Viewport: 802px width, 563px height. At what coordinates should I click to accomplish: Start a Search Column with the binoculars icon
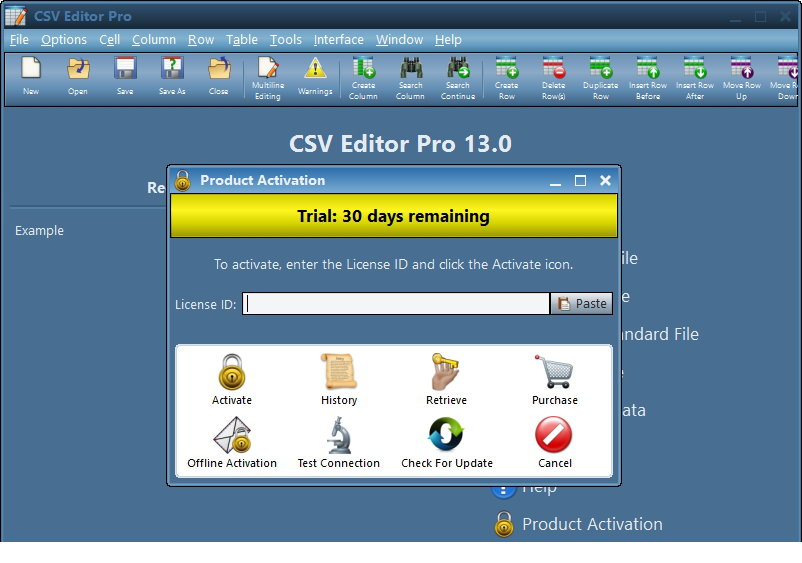410,78
